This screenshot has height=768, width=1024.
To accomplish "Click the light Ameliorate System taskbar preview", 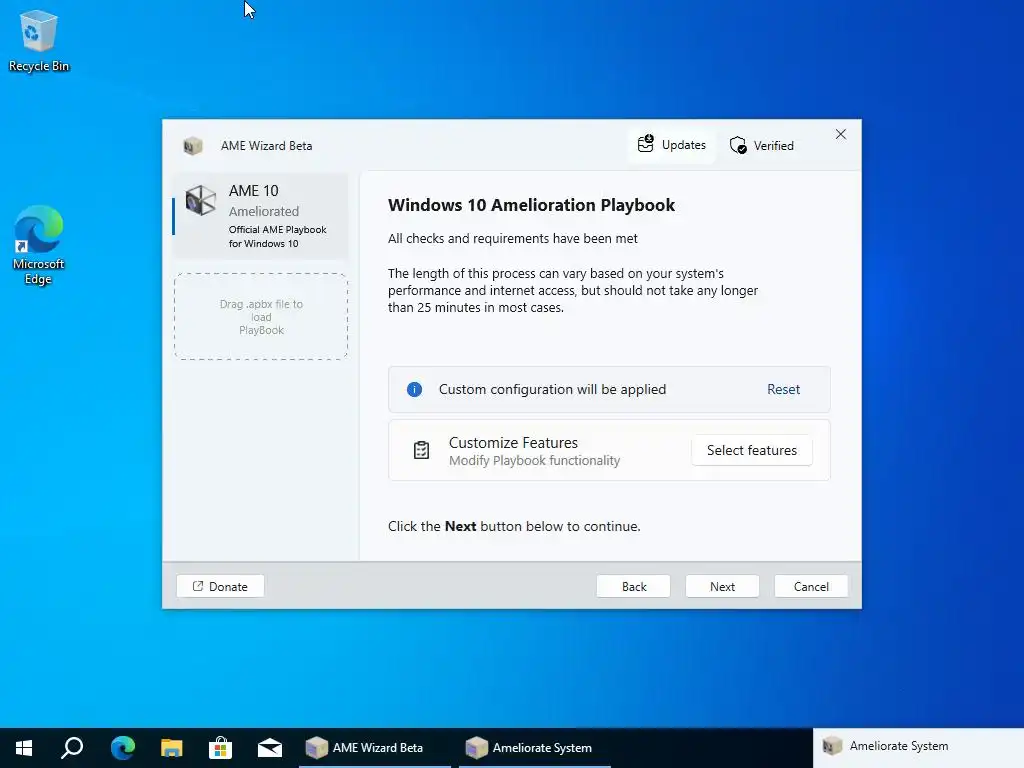I will [x=918, y=746].
